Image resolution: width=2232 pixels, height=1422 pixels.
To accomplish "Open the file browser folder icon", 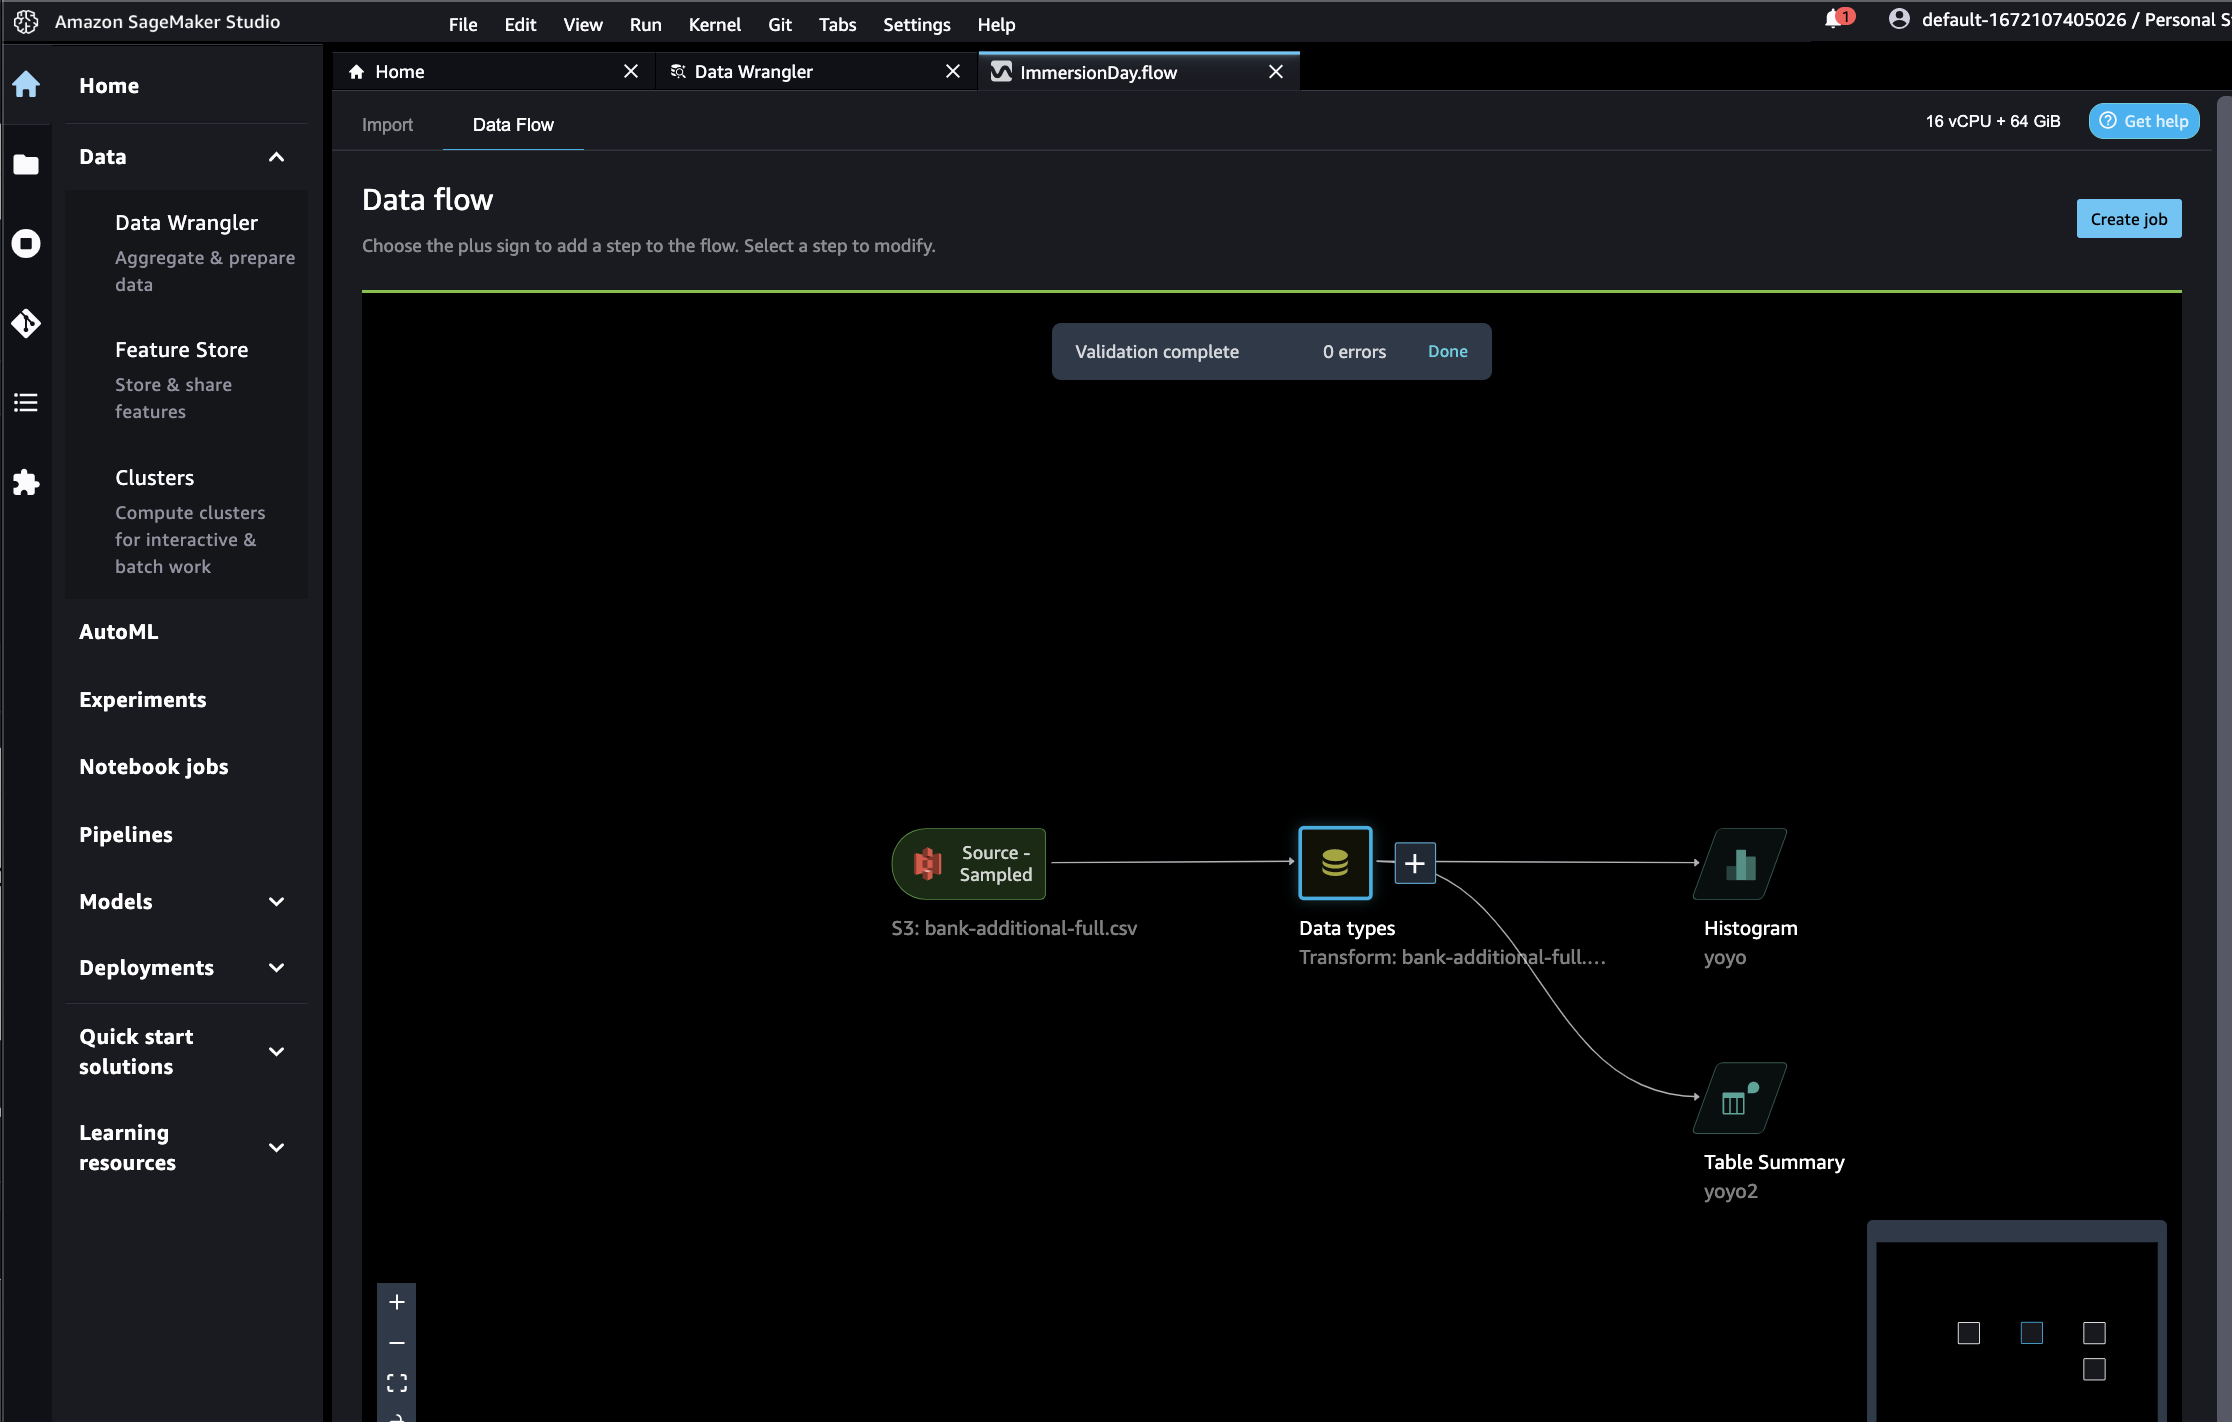I will pos(26,164).
